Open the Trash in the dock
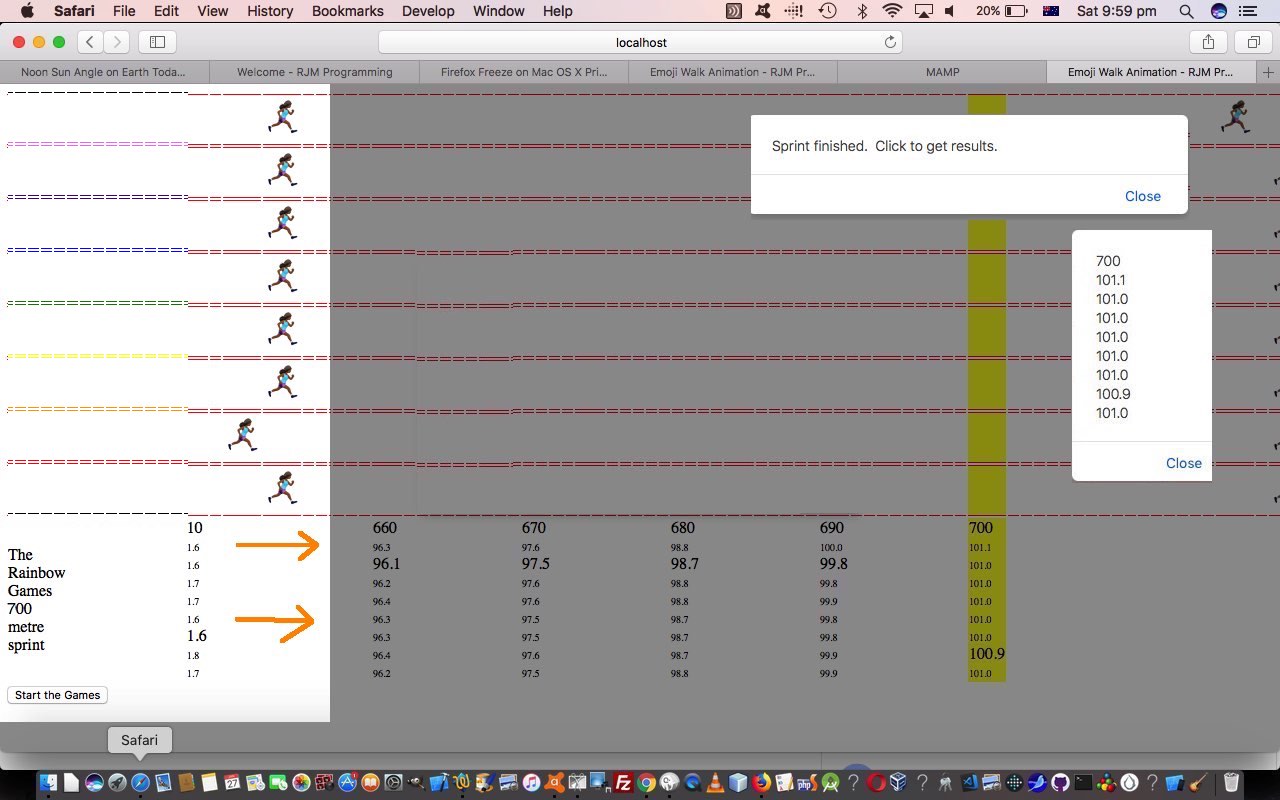 pos(1231,783)
